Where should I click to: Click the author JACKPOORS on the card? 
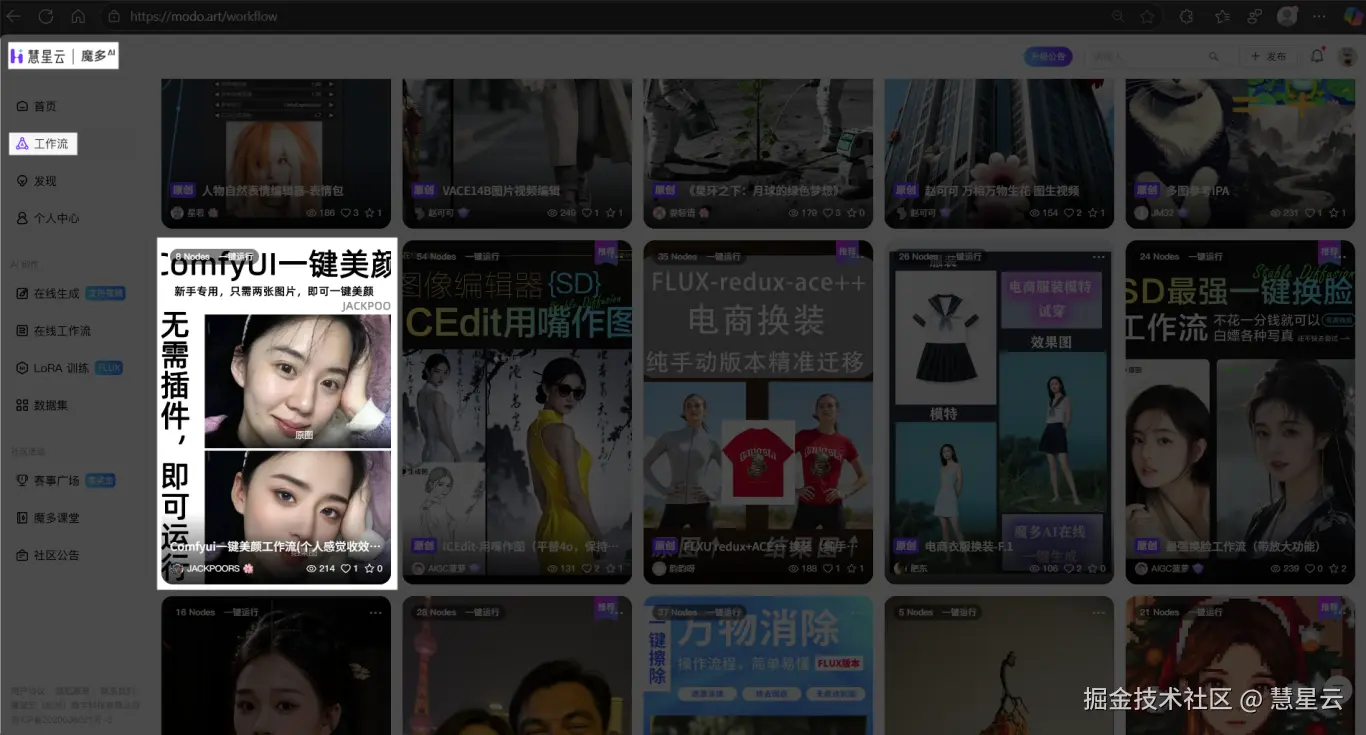point(213,568)
